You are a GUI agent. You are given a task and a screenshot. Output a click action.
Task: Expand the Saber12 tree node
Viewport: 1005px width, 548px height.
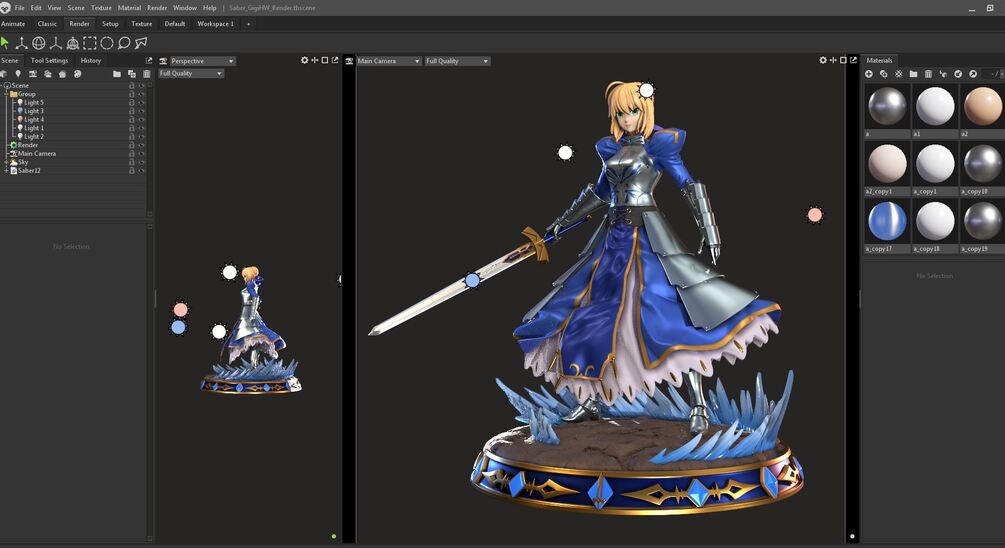coord(6,171)
